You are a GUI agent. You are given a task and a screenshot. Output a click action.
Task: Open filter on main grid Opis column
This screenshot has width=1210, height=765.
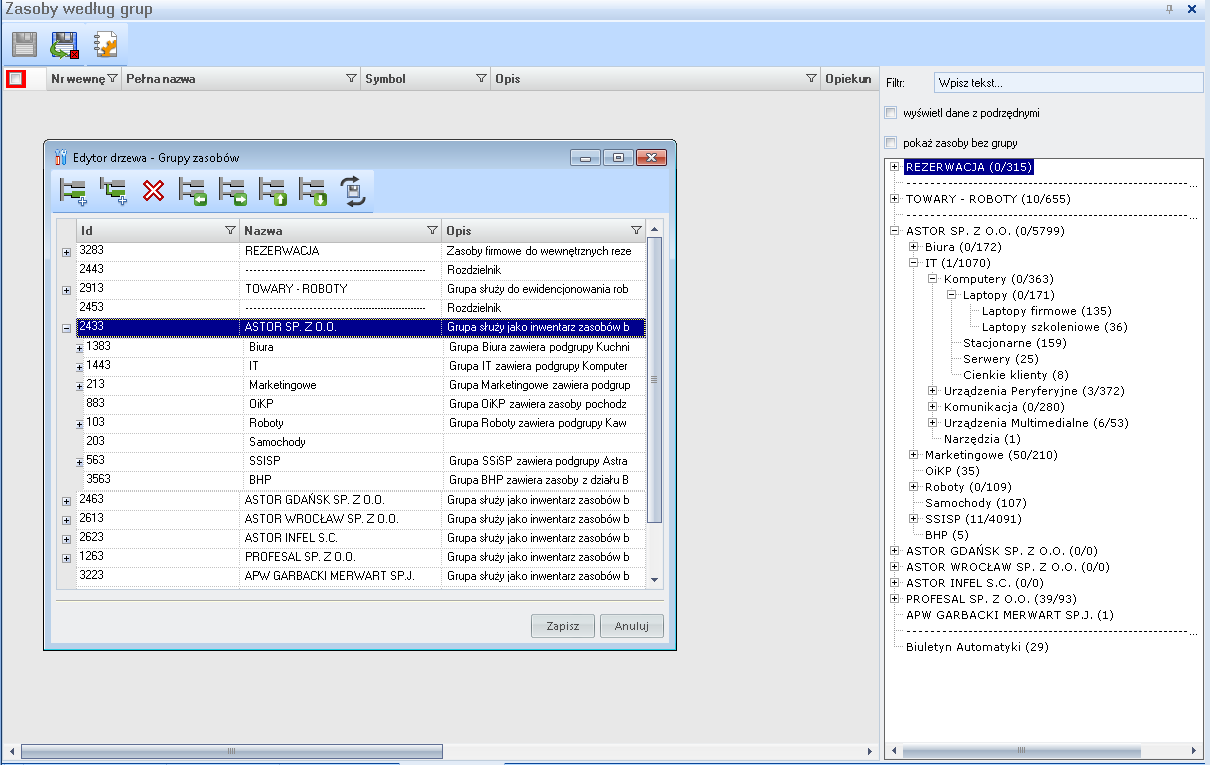tap(812, 79)
